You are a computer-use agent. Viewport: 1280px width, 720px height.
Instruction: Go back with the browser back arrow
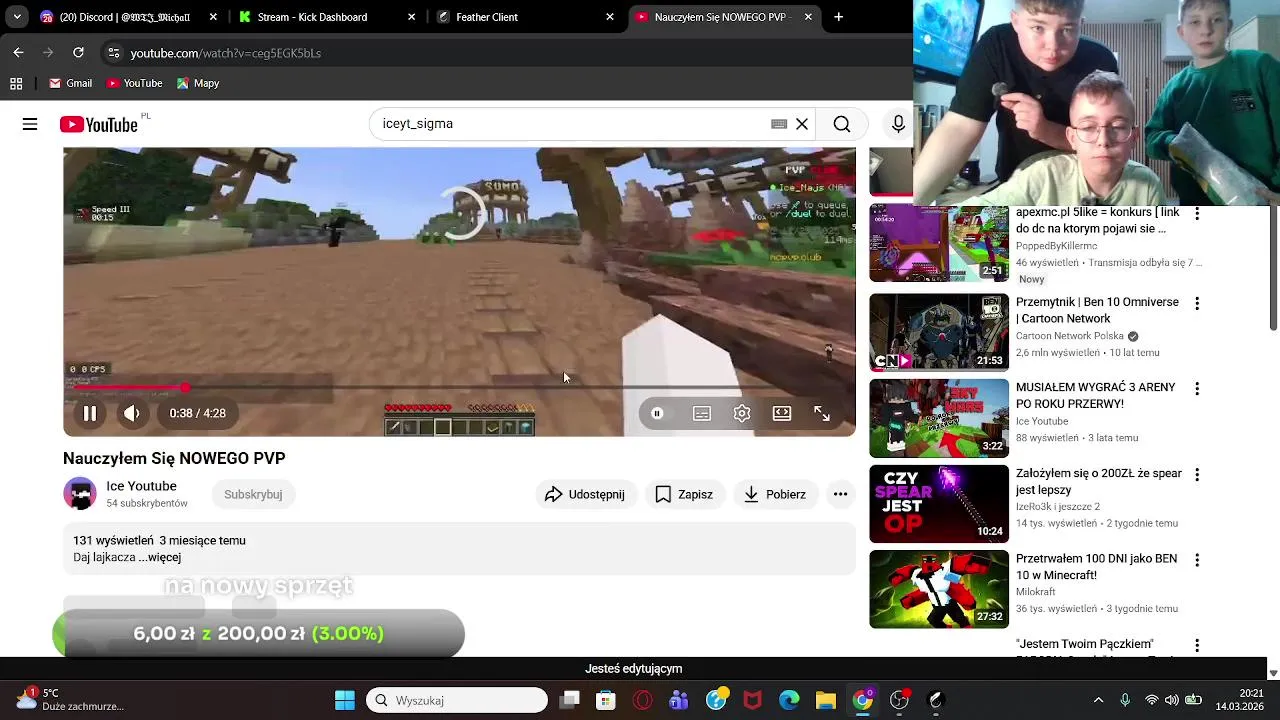[x=18, y=52]
